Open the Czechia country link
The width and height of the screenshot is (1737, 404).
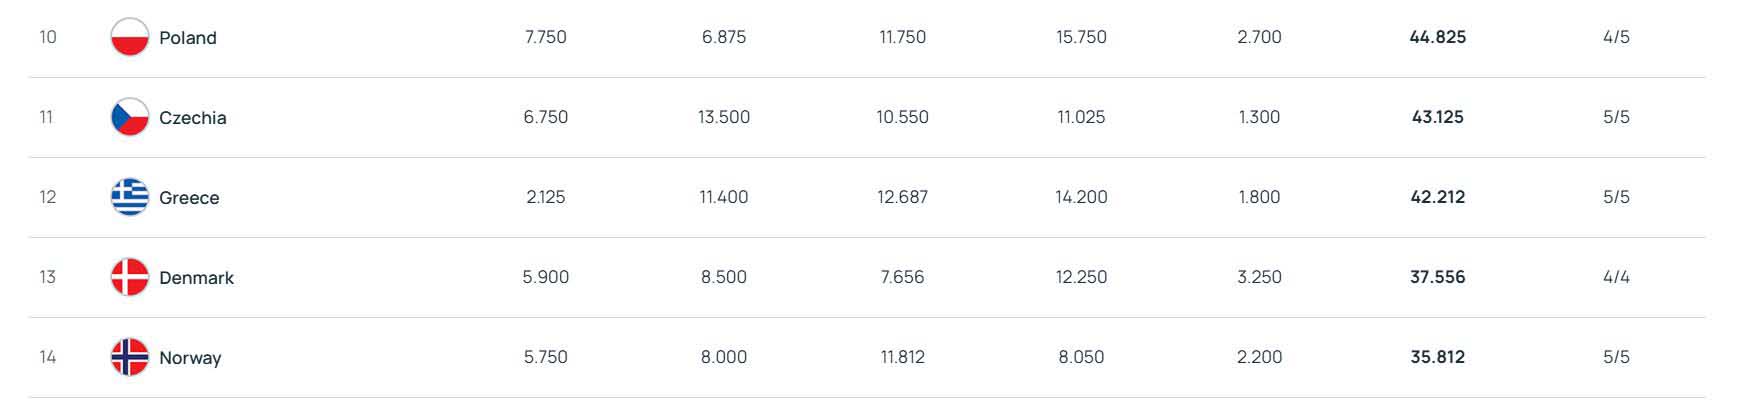[193, 118]
